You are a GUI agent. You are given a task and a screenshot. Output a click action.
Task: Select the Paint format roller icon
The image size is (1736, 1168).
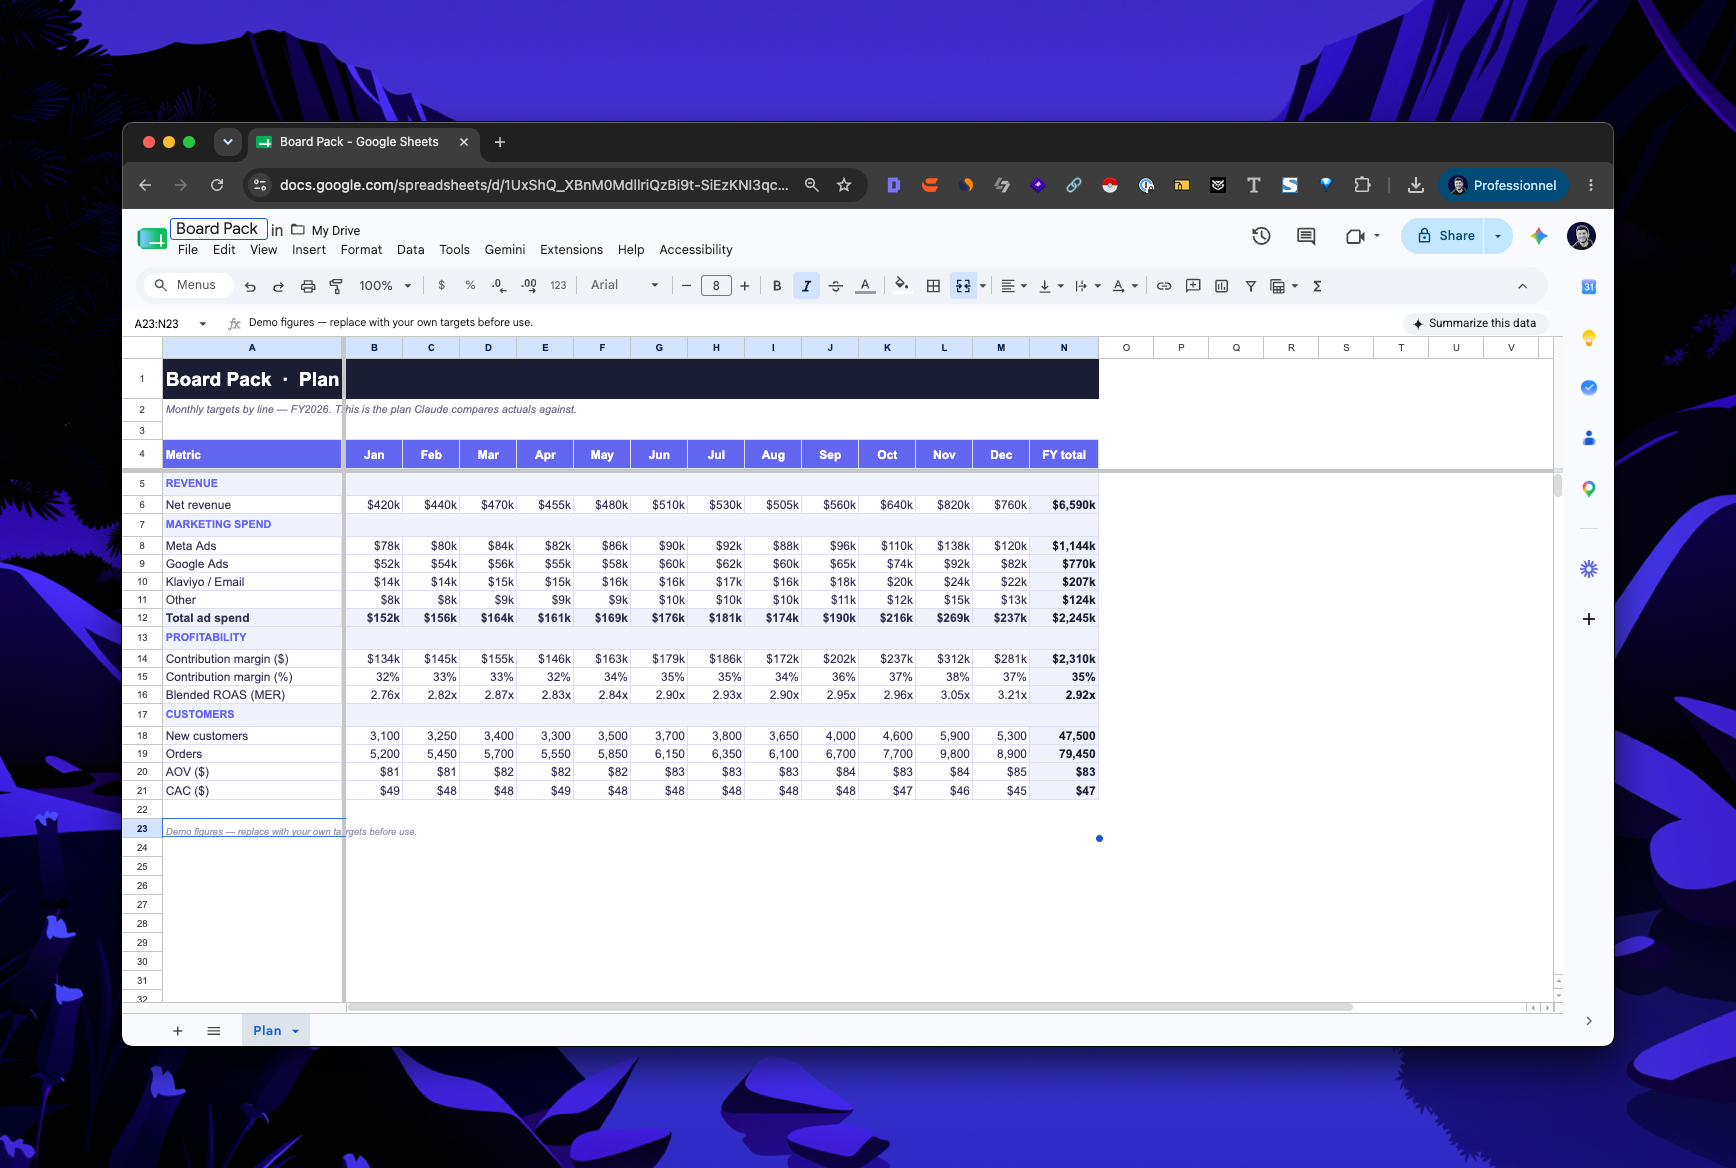coord(336,286)
